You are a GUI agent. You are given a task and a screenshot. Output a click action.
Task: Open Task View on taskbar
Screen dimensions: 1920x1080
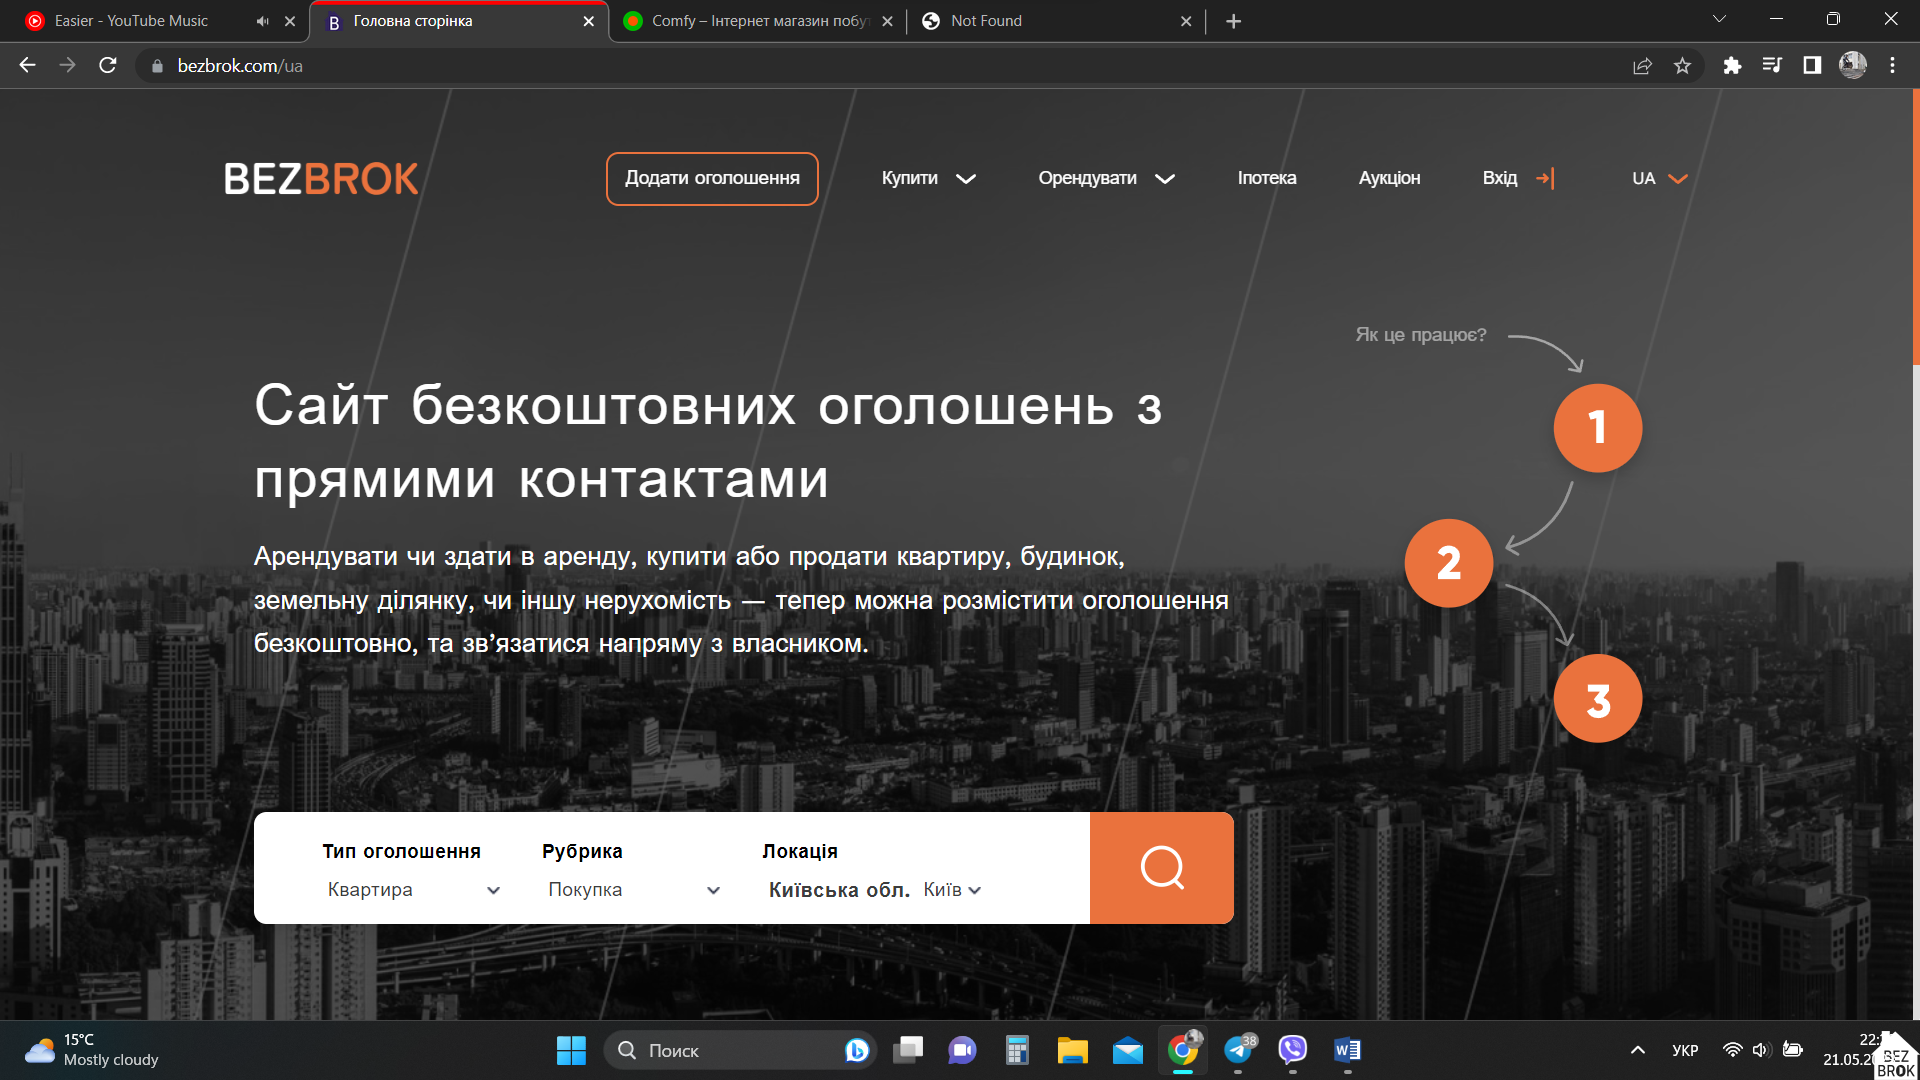(x=908, y=1050)
